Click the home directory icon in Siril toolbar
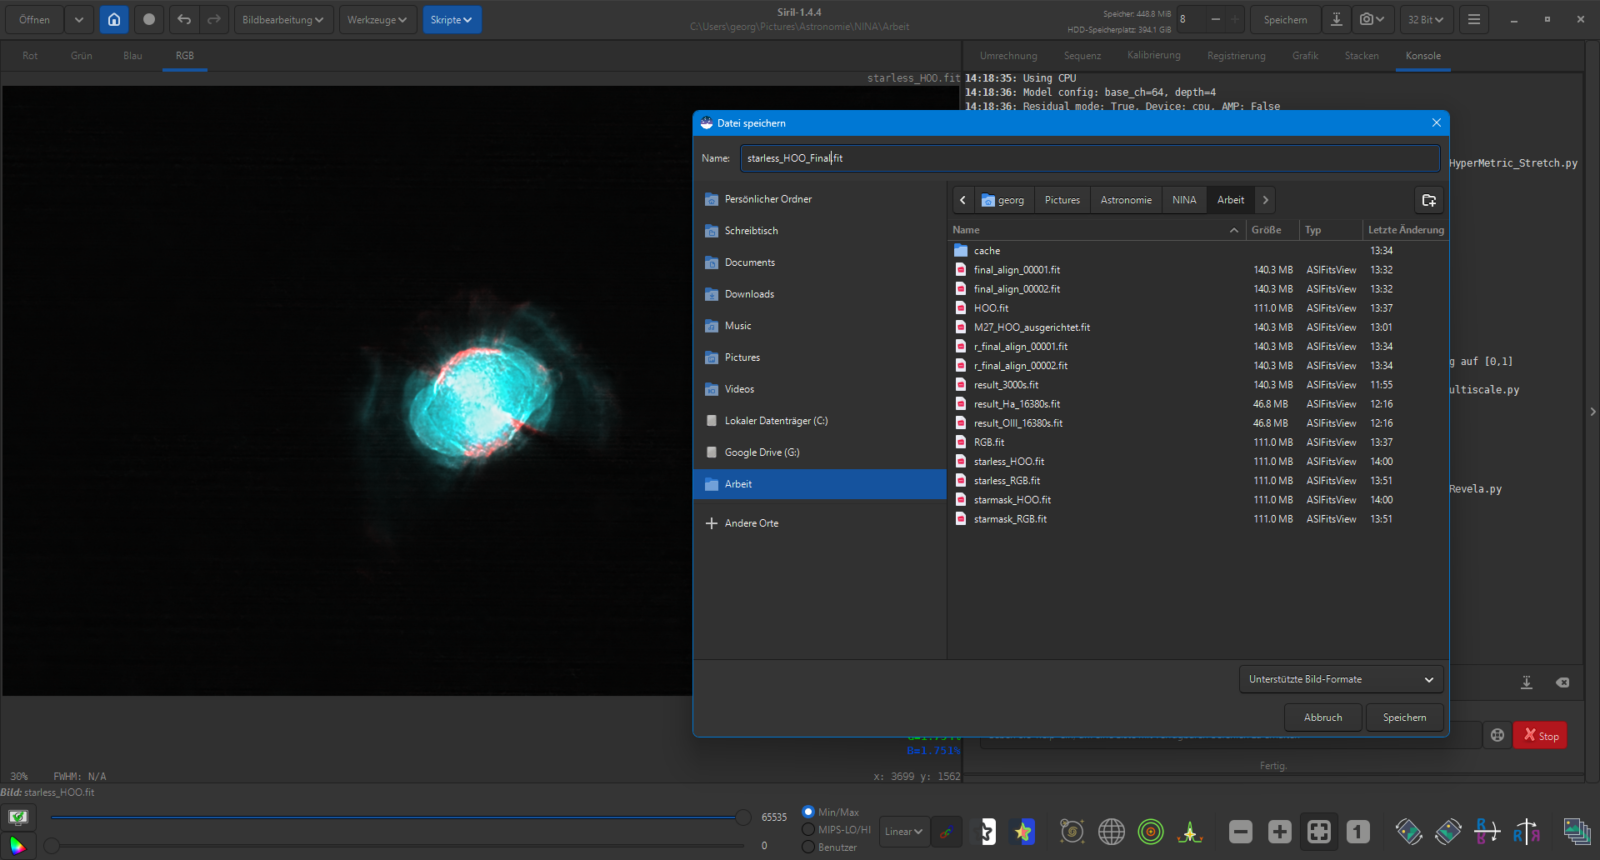 [x=114, y=19]
